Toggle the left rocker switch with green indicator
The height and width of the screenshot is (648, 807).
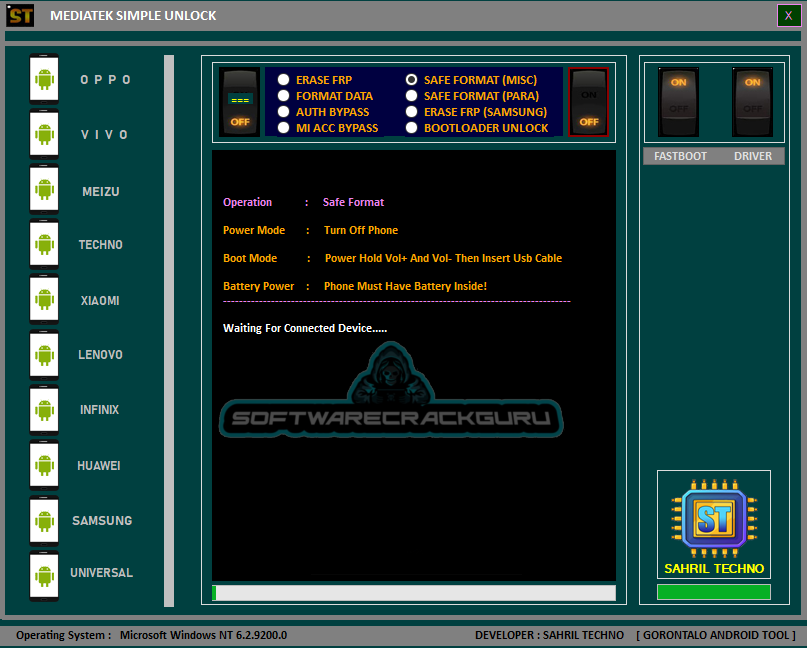[x=239, y=102]
